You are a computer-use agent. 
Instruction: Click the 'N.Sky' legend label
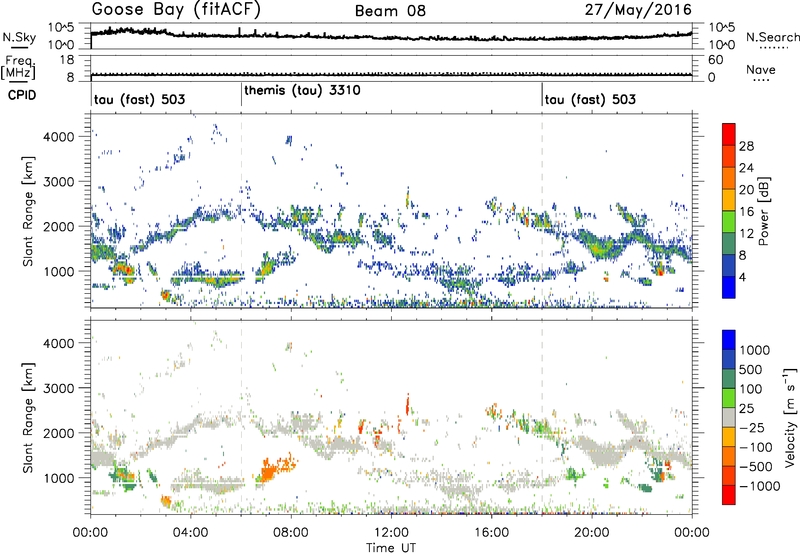point(19,37)
